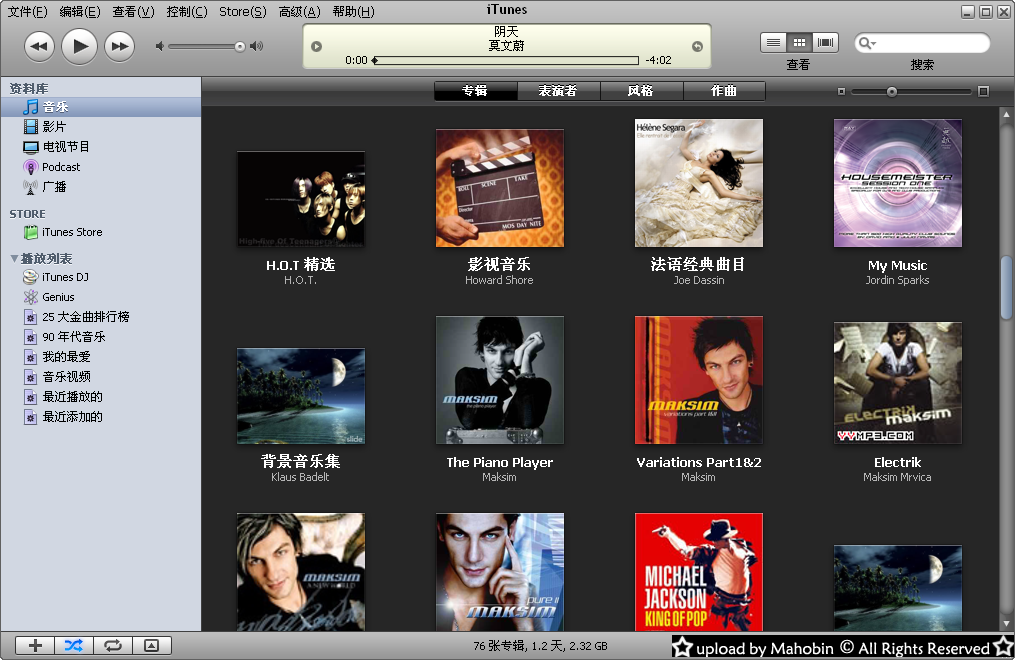Select the My Music album cover
1015x660 pixels.
click(897, 183)
